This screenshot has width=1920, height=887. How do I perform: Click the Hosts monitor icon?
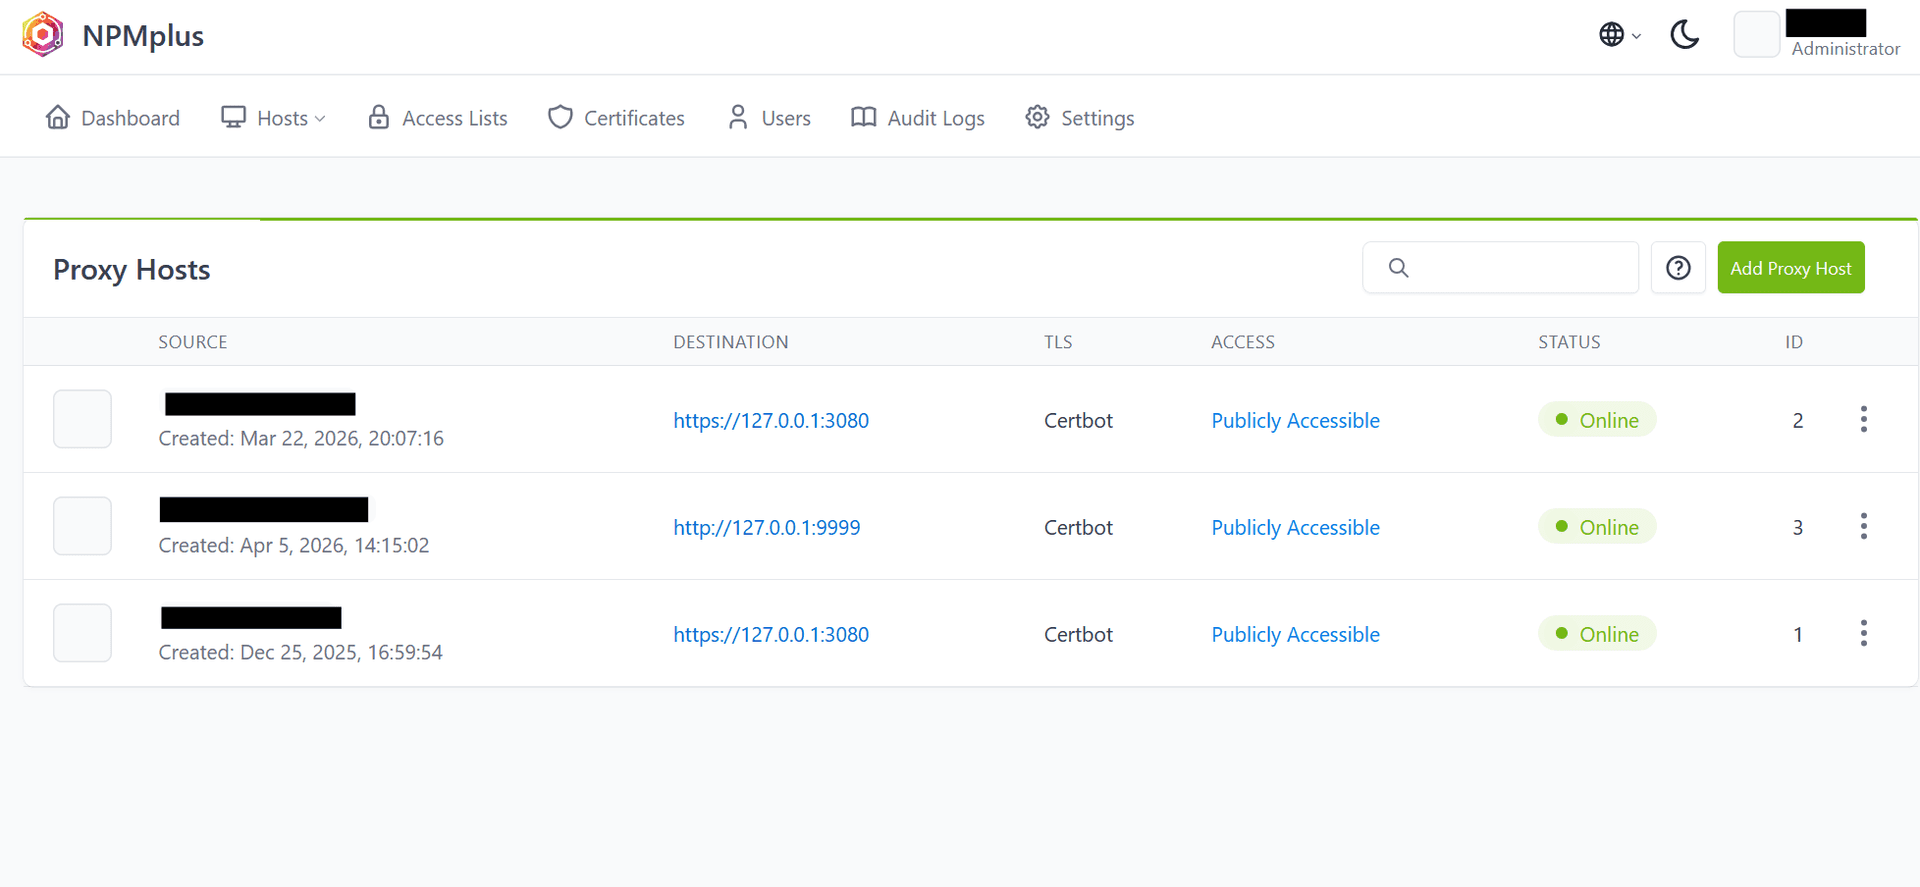pos(233,117)
